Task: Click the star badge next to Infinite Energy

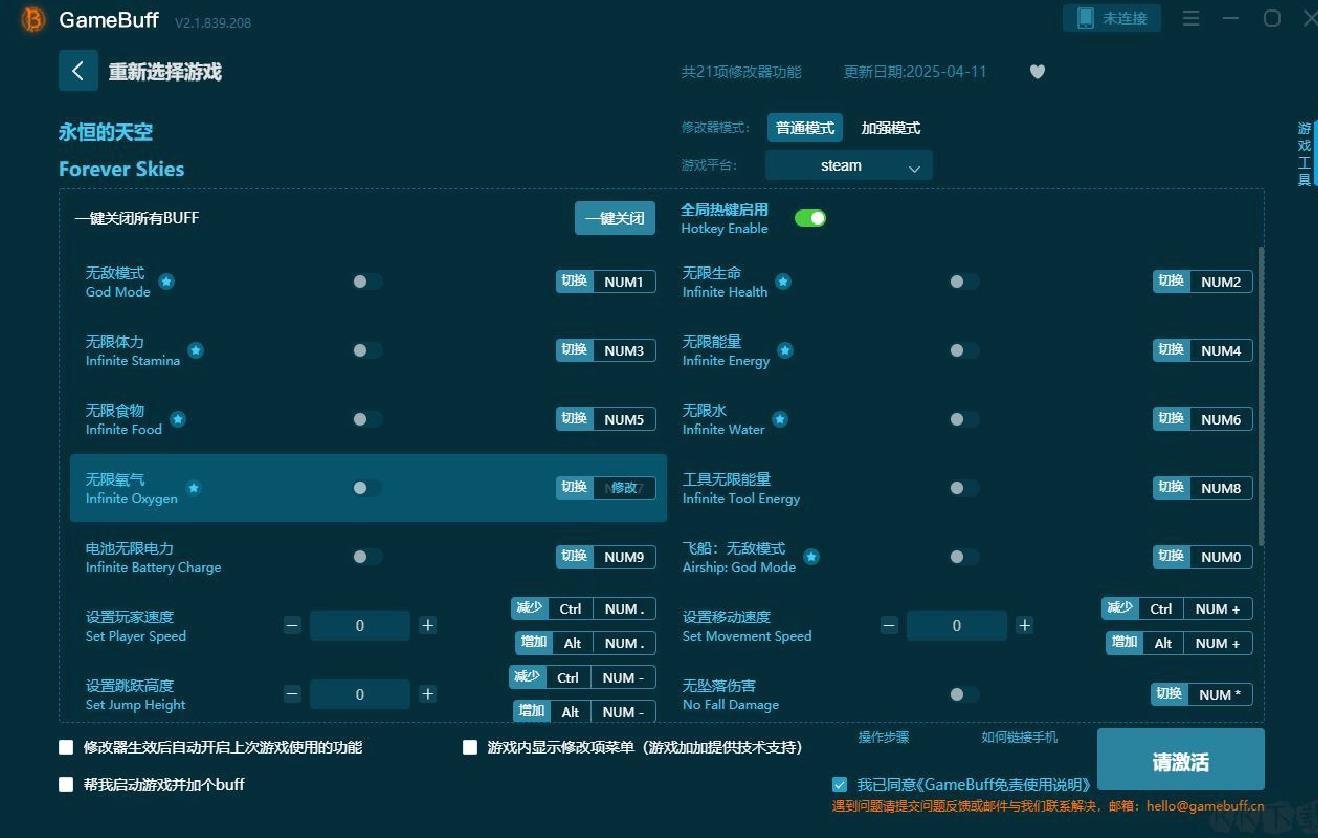Action: click(786, 351)
